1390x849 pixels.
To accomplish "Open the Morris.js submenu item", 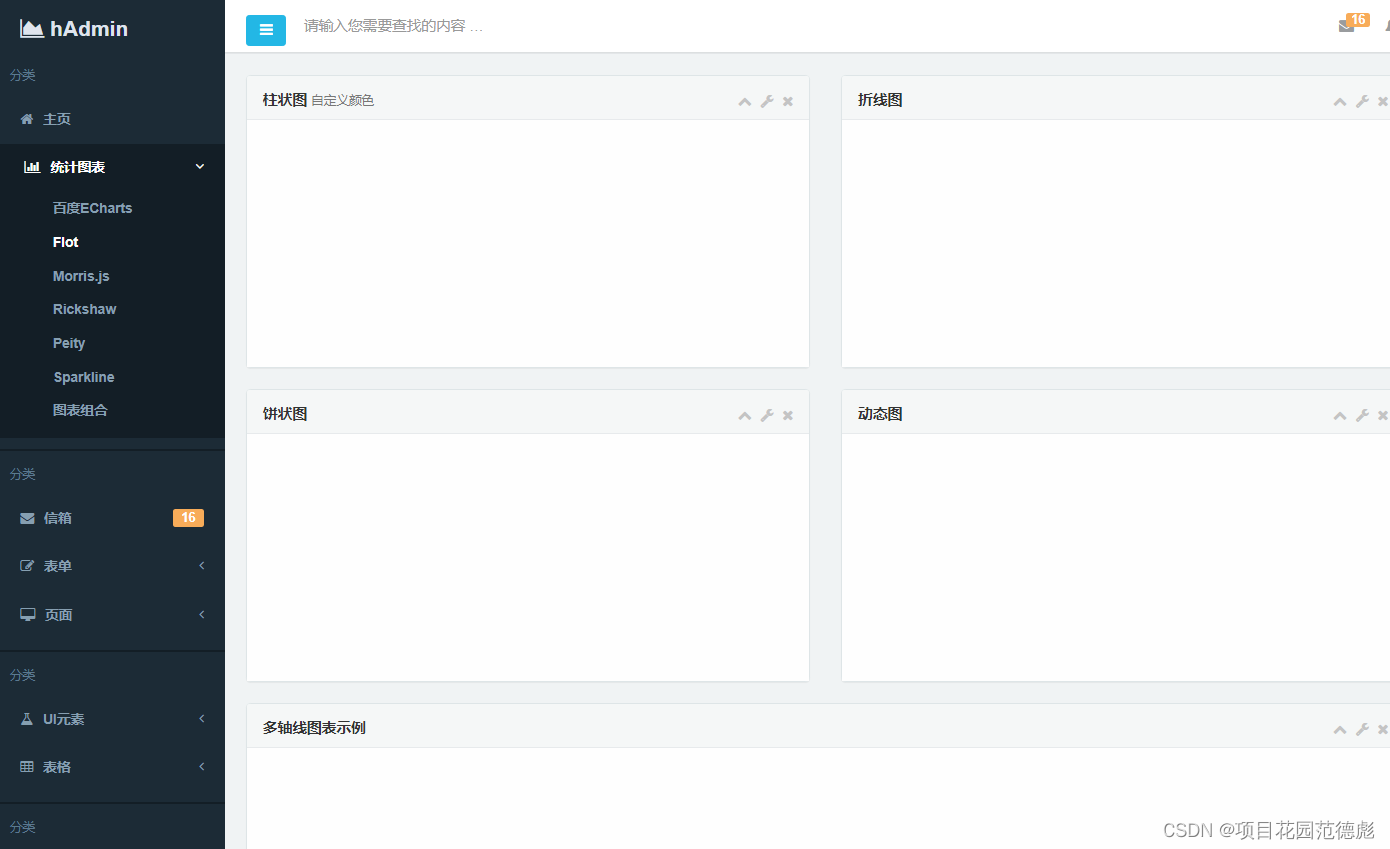I will [81, 276].
